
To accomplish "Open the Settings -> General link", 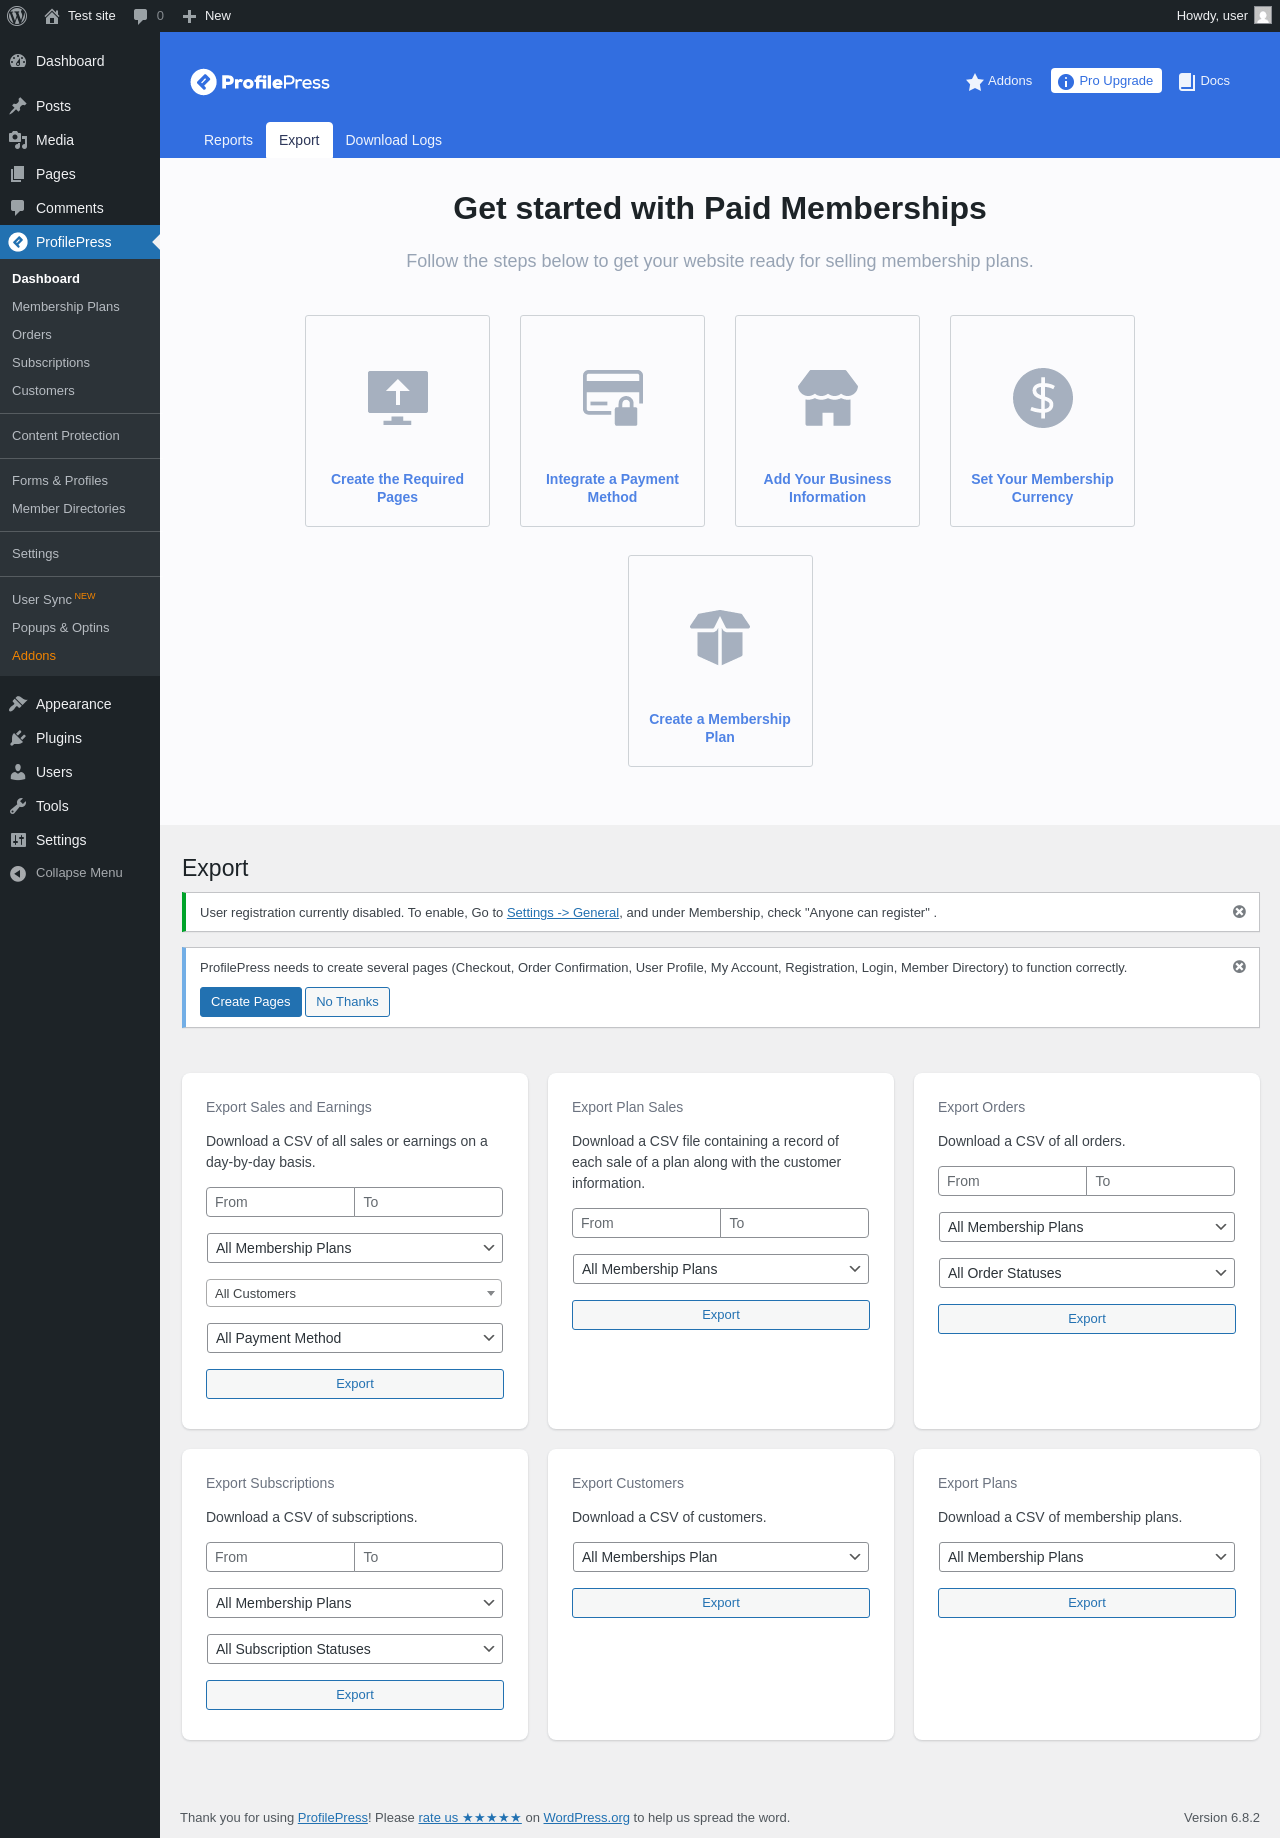I will tap(563, 913).
